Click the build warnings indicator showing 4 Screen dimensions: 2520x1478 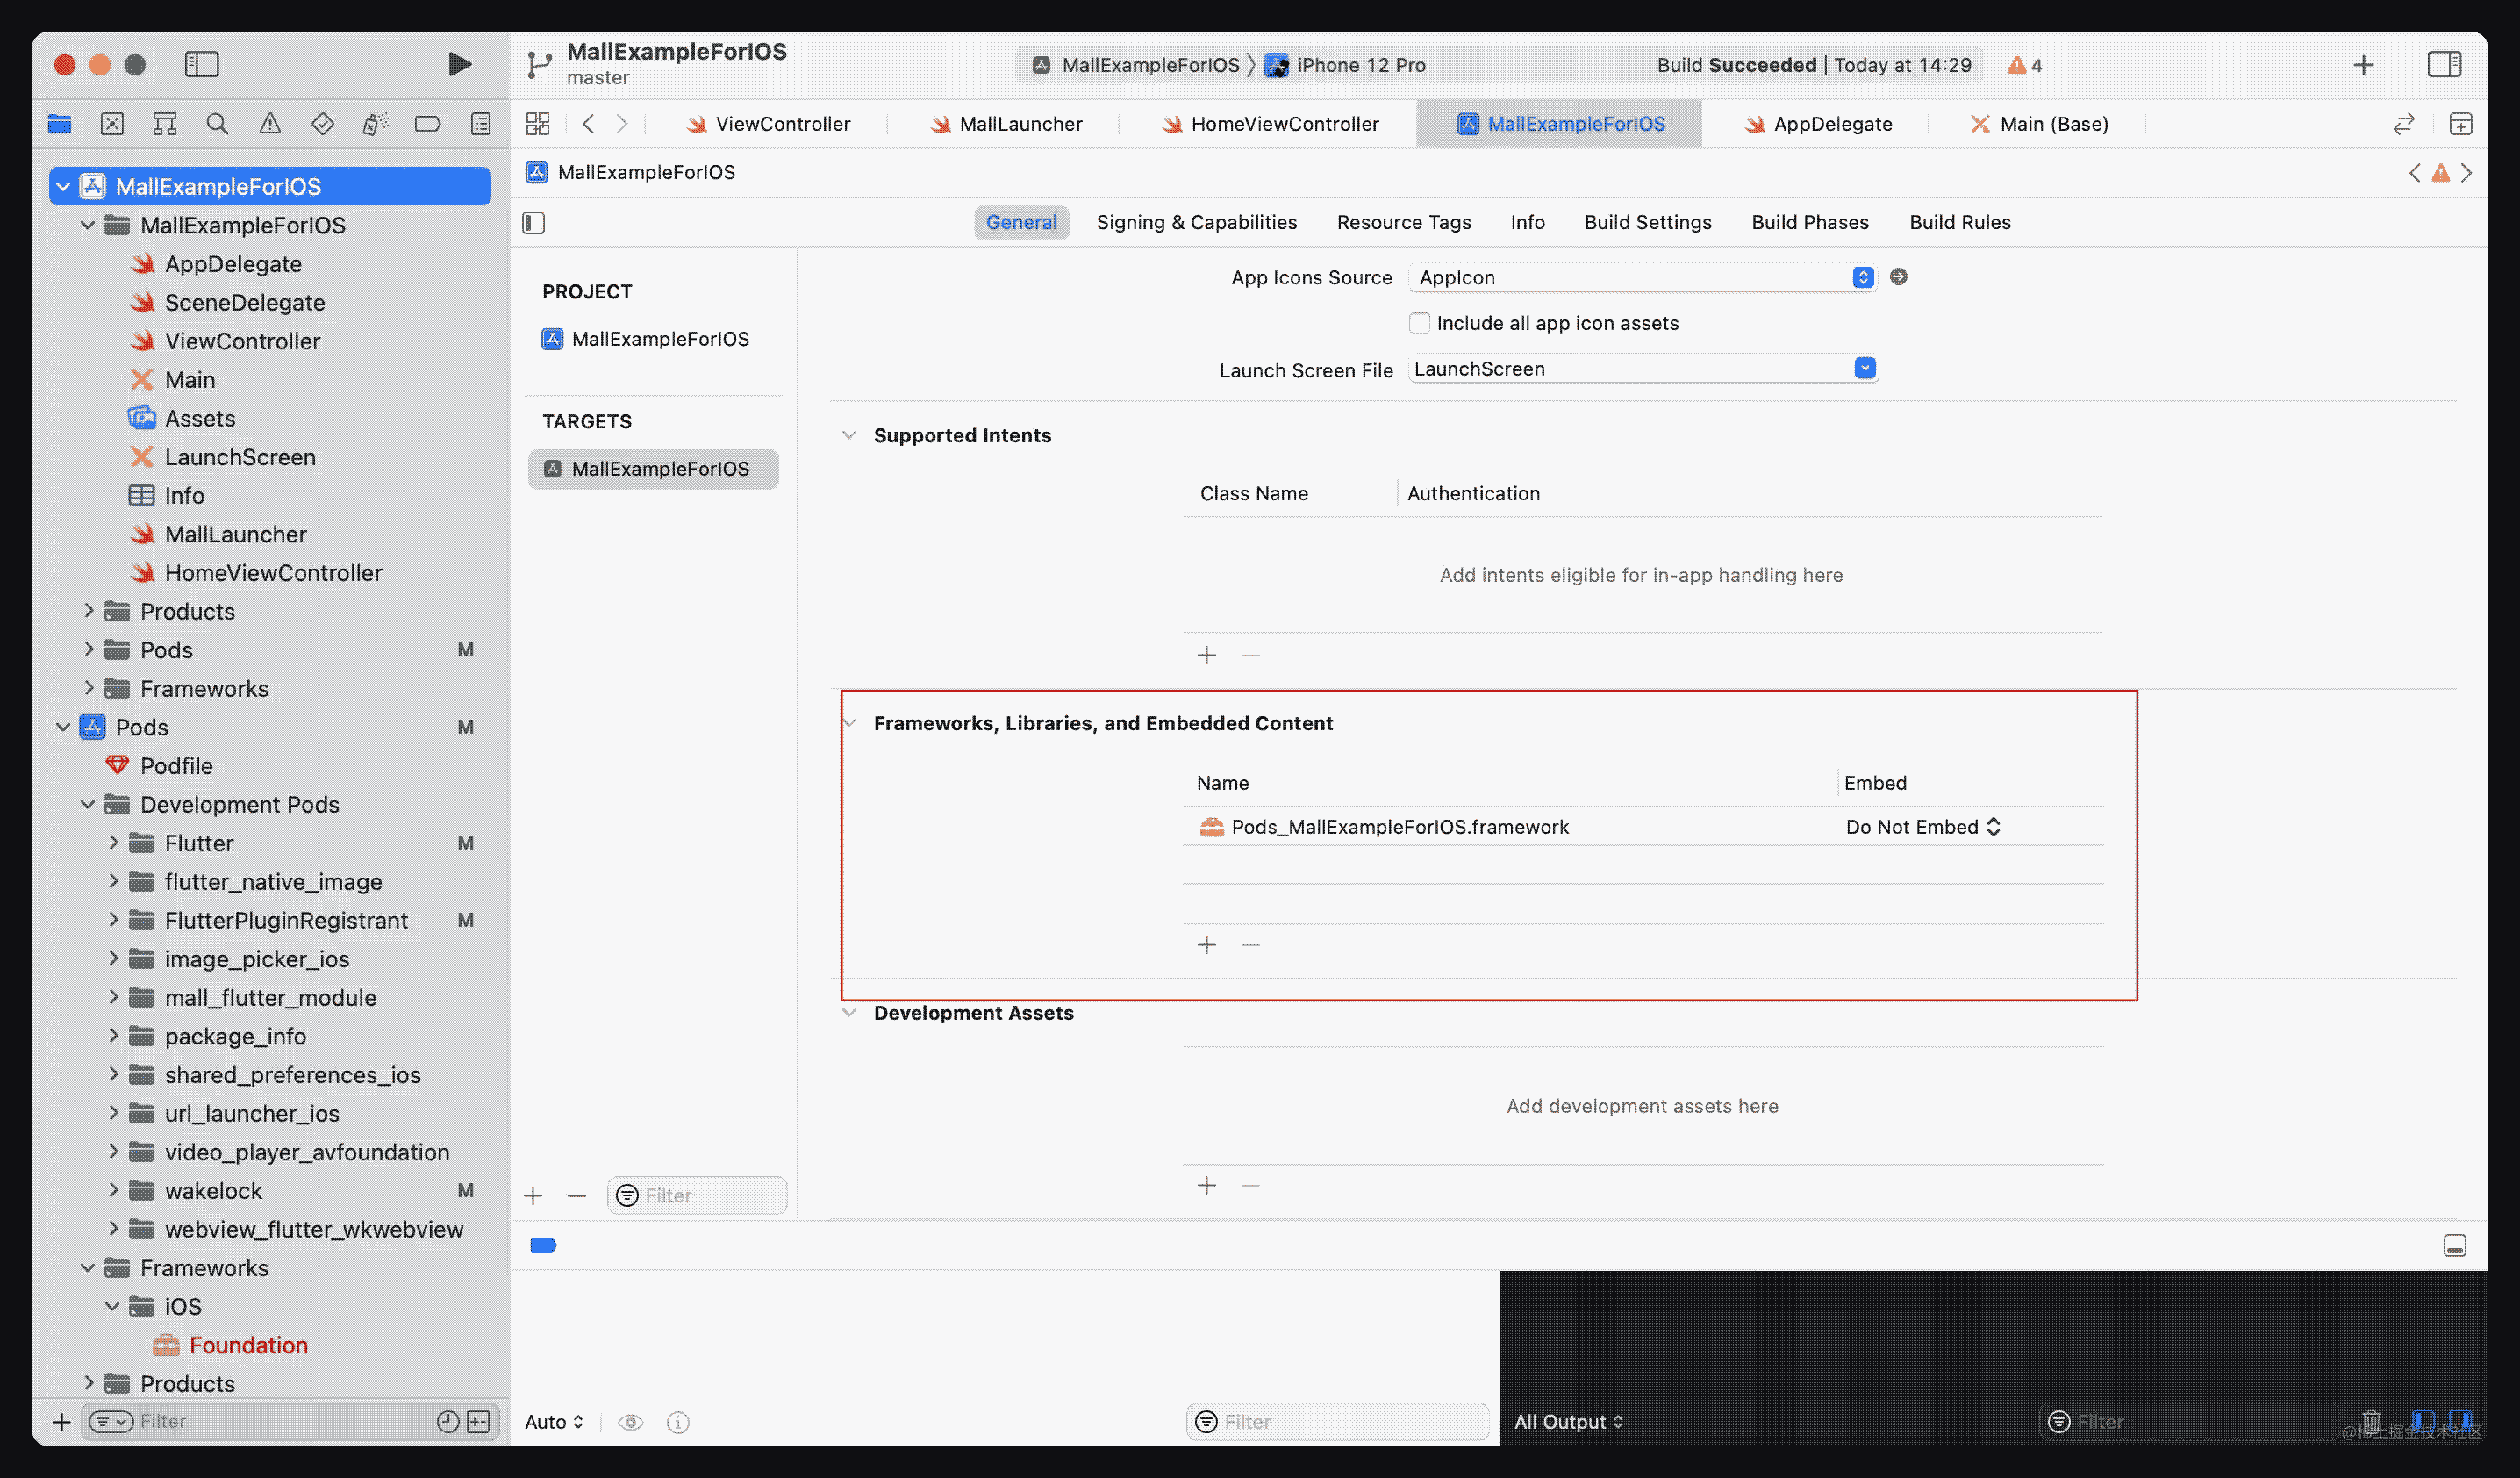[2025, 65]
